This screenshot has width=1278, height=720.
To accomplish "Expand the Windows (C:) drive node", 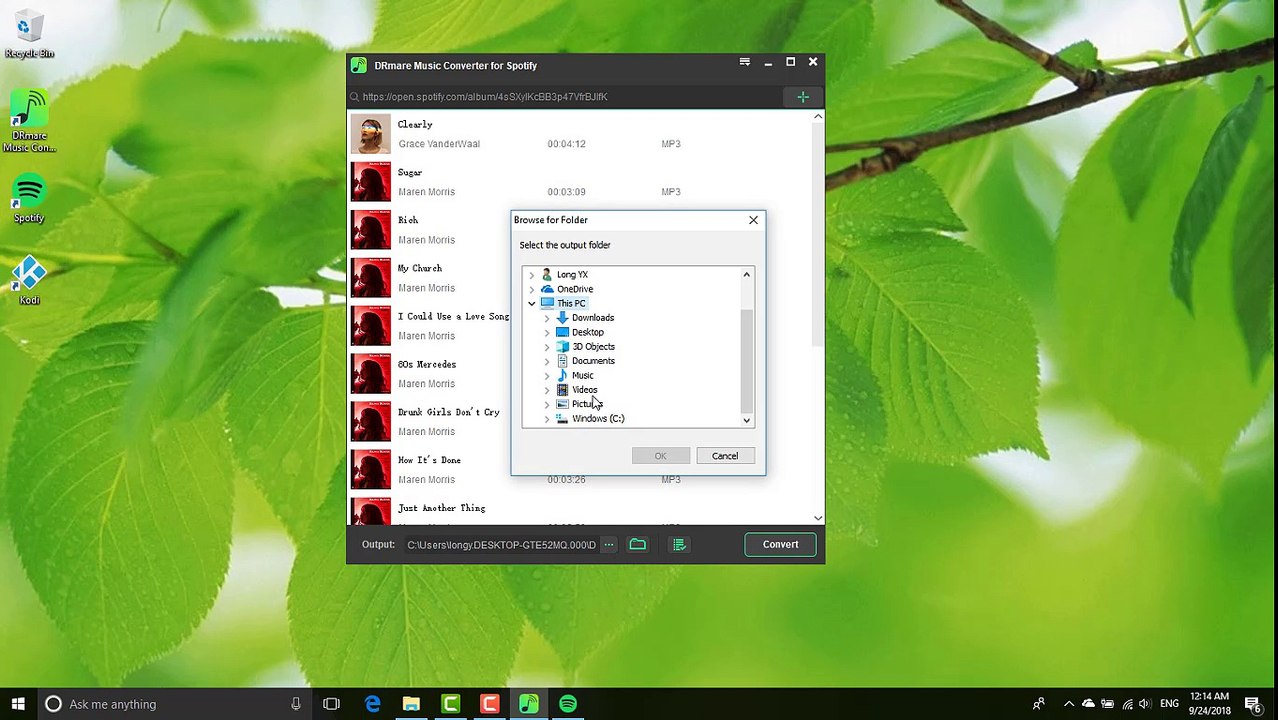I will click(x=547, y=419).
